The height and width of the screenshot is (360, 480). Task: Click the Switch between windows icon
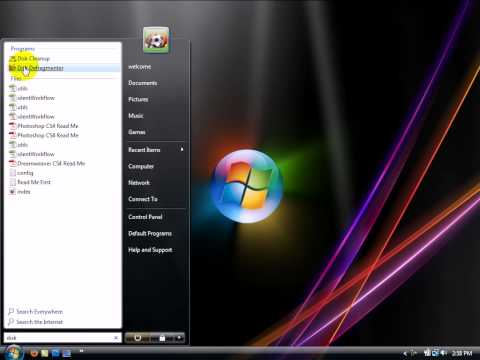(67, 353)
